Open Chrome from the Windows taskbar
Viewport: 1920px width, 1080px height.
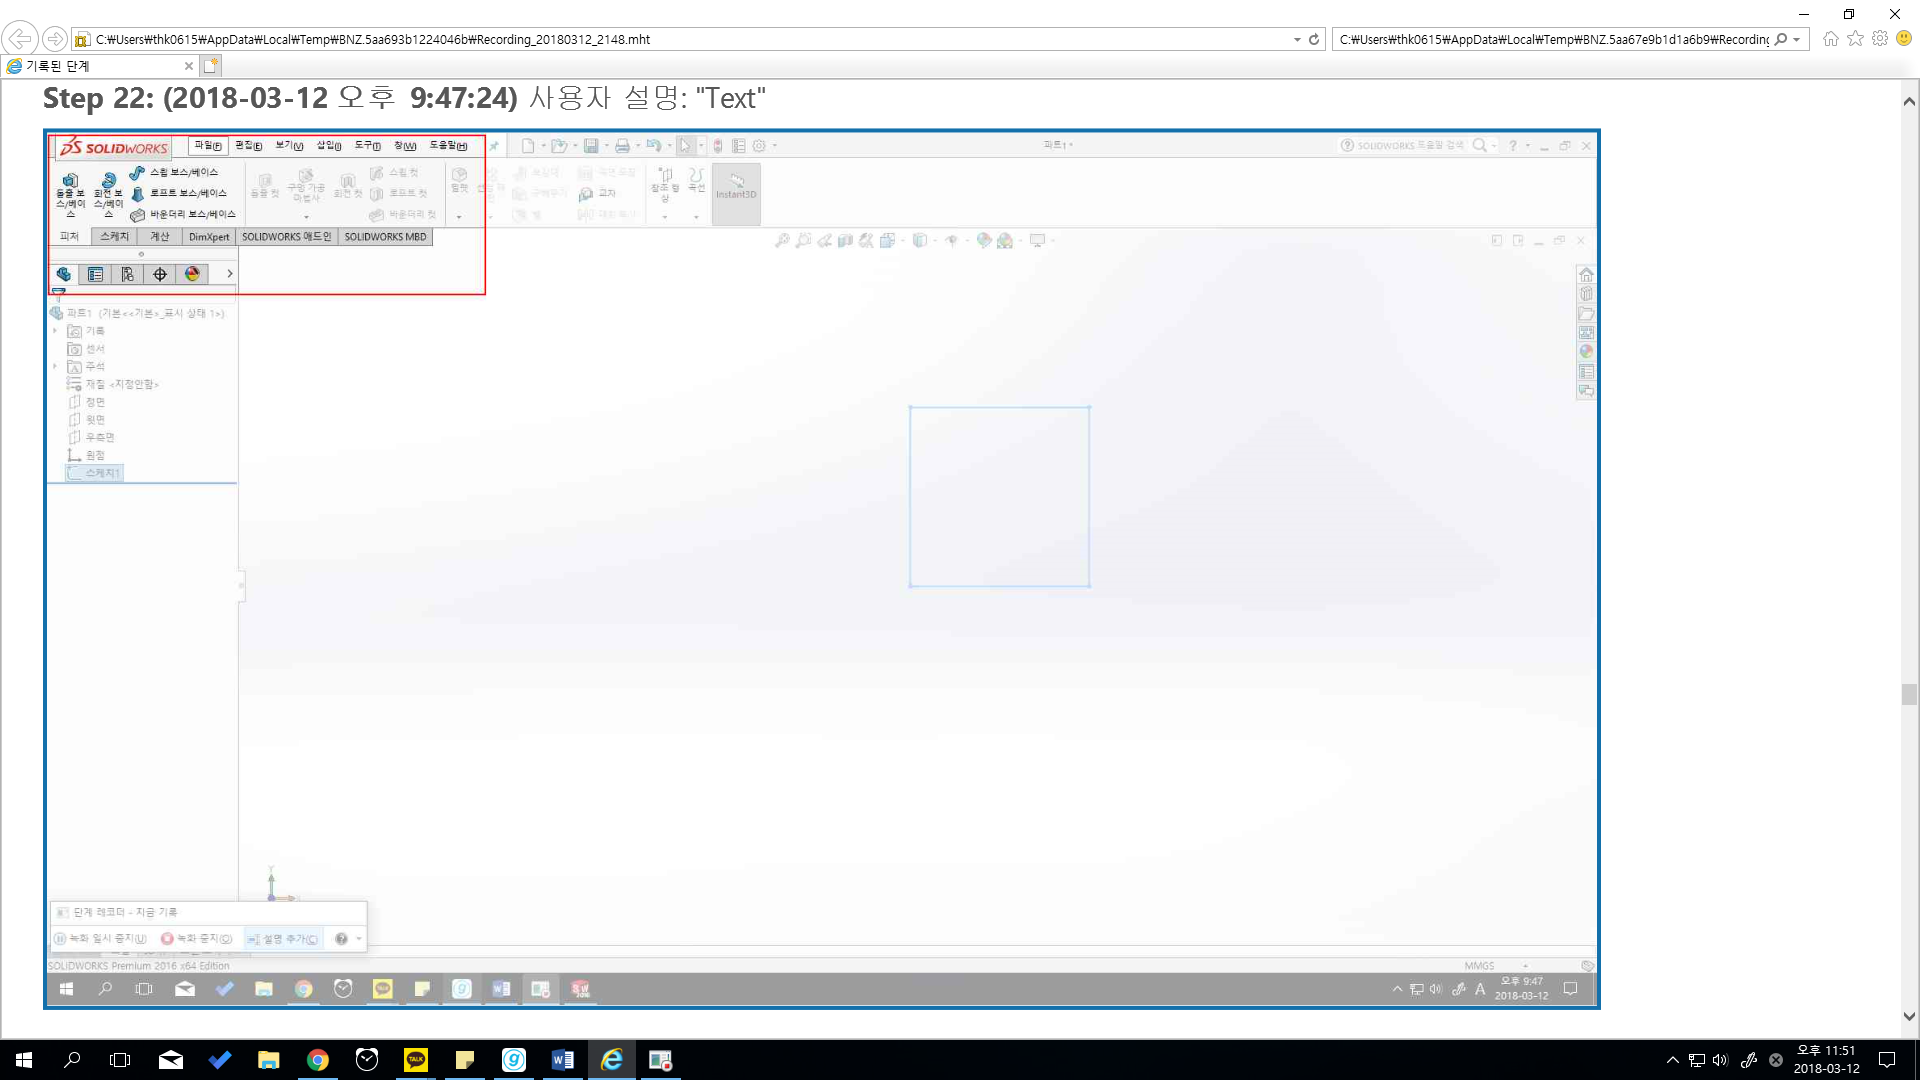(318, 1060)
